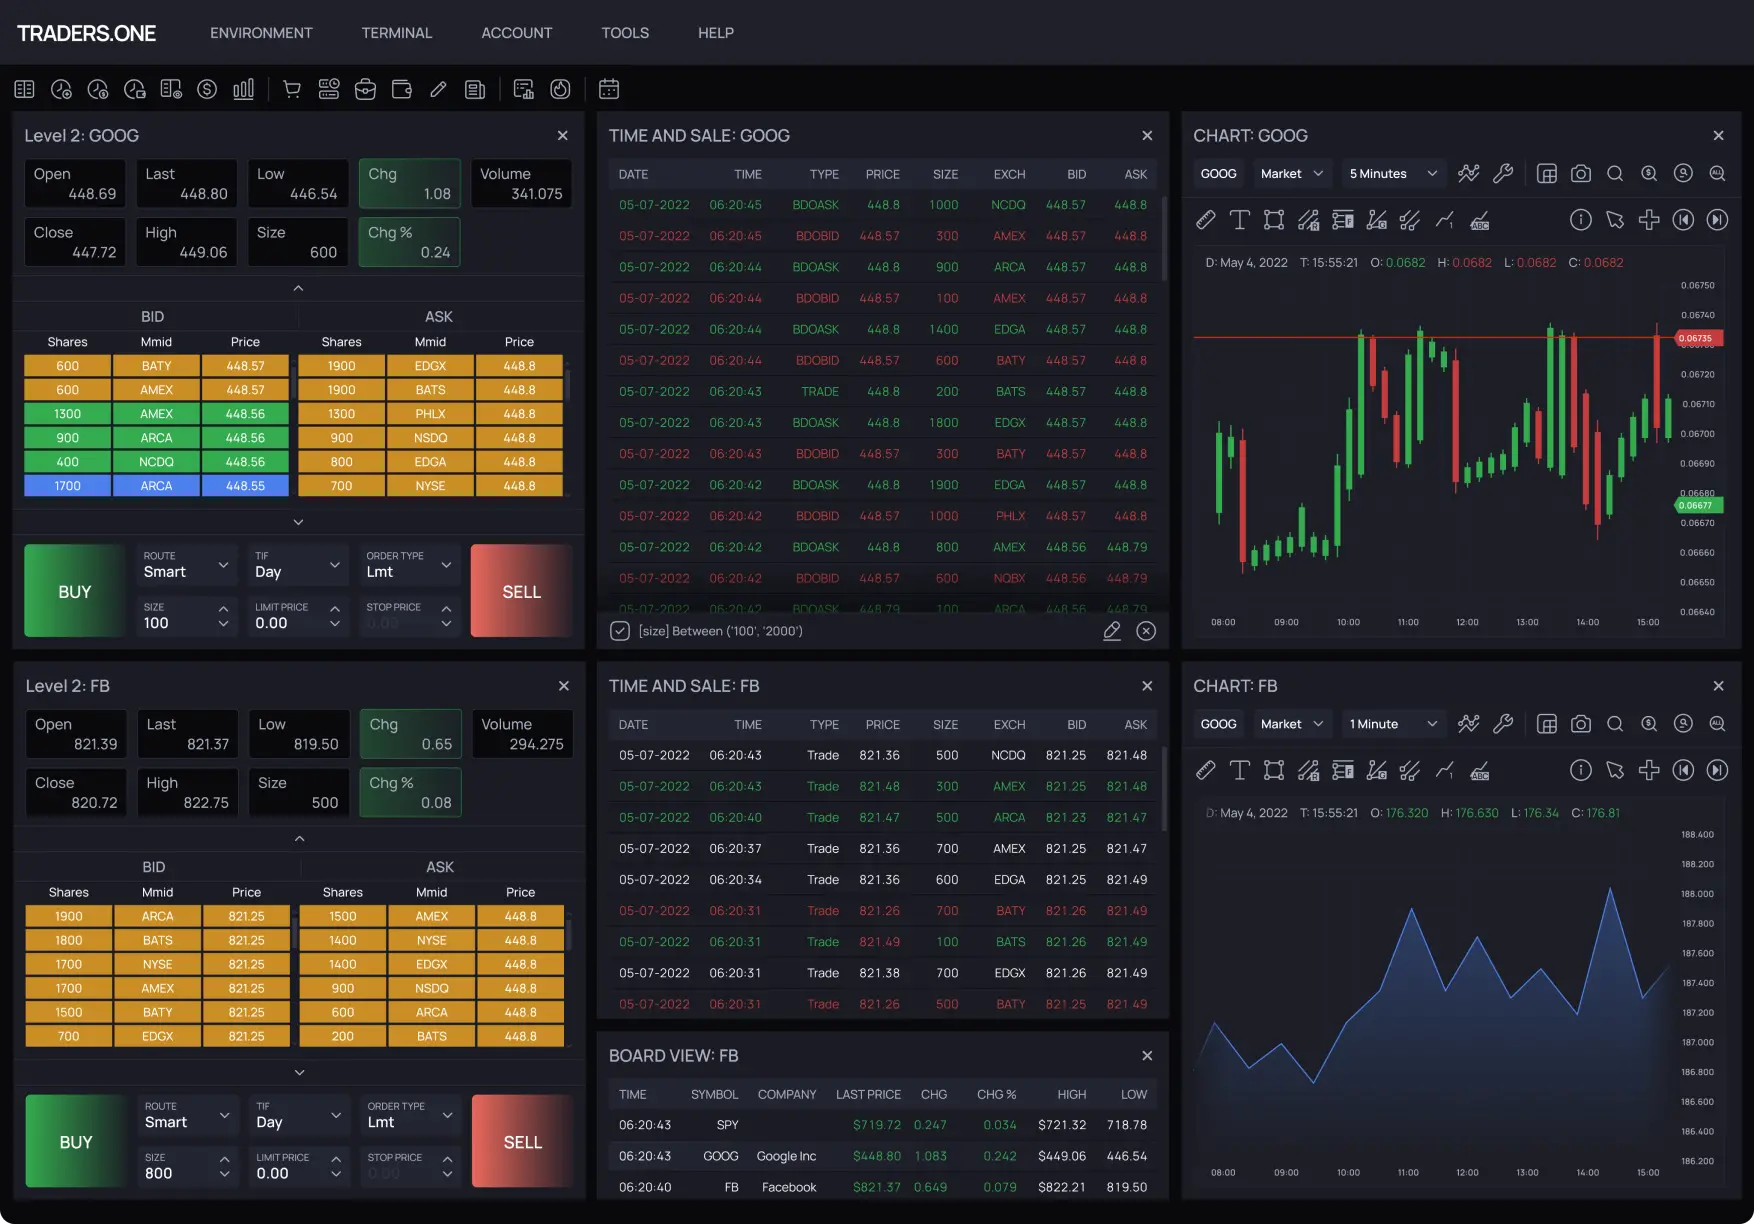Open the Smart route dropdown in GOOG order panel
The height and width of the screenshot is (1224, 1754).
186,565
